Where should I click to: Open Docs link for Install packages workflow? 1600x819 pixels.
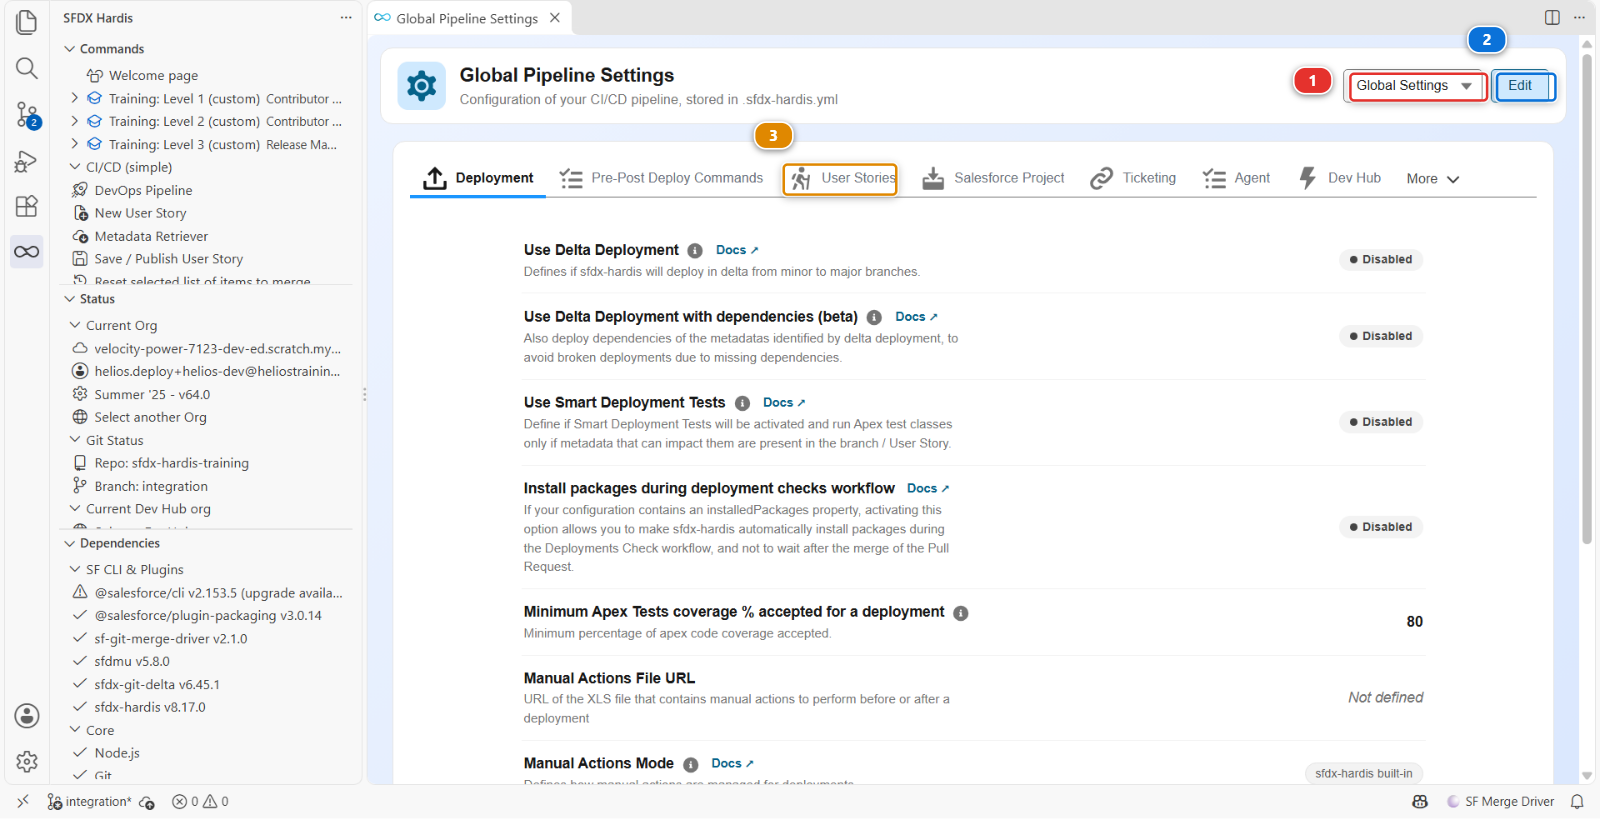pyautogui.click(x=928, y=488)
